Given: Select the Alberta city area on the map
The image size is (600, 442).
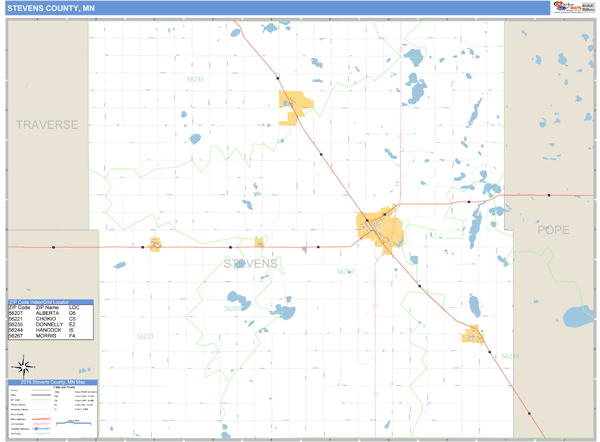Looking at the screenshot, I should pos(259,242).
